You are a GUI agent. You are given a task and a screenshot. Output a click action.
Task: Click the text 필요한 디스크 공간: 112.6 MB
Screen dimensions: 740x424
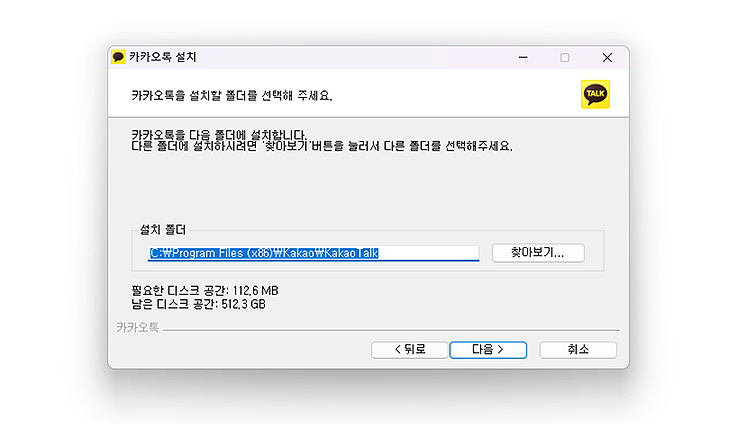click(205, 290)
